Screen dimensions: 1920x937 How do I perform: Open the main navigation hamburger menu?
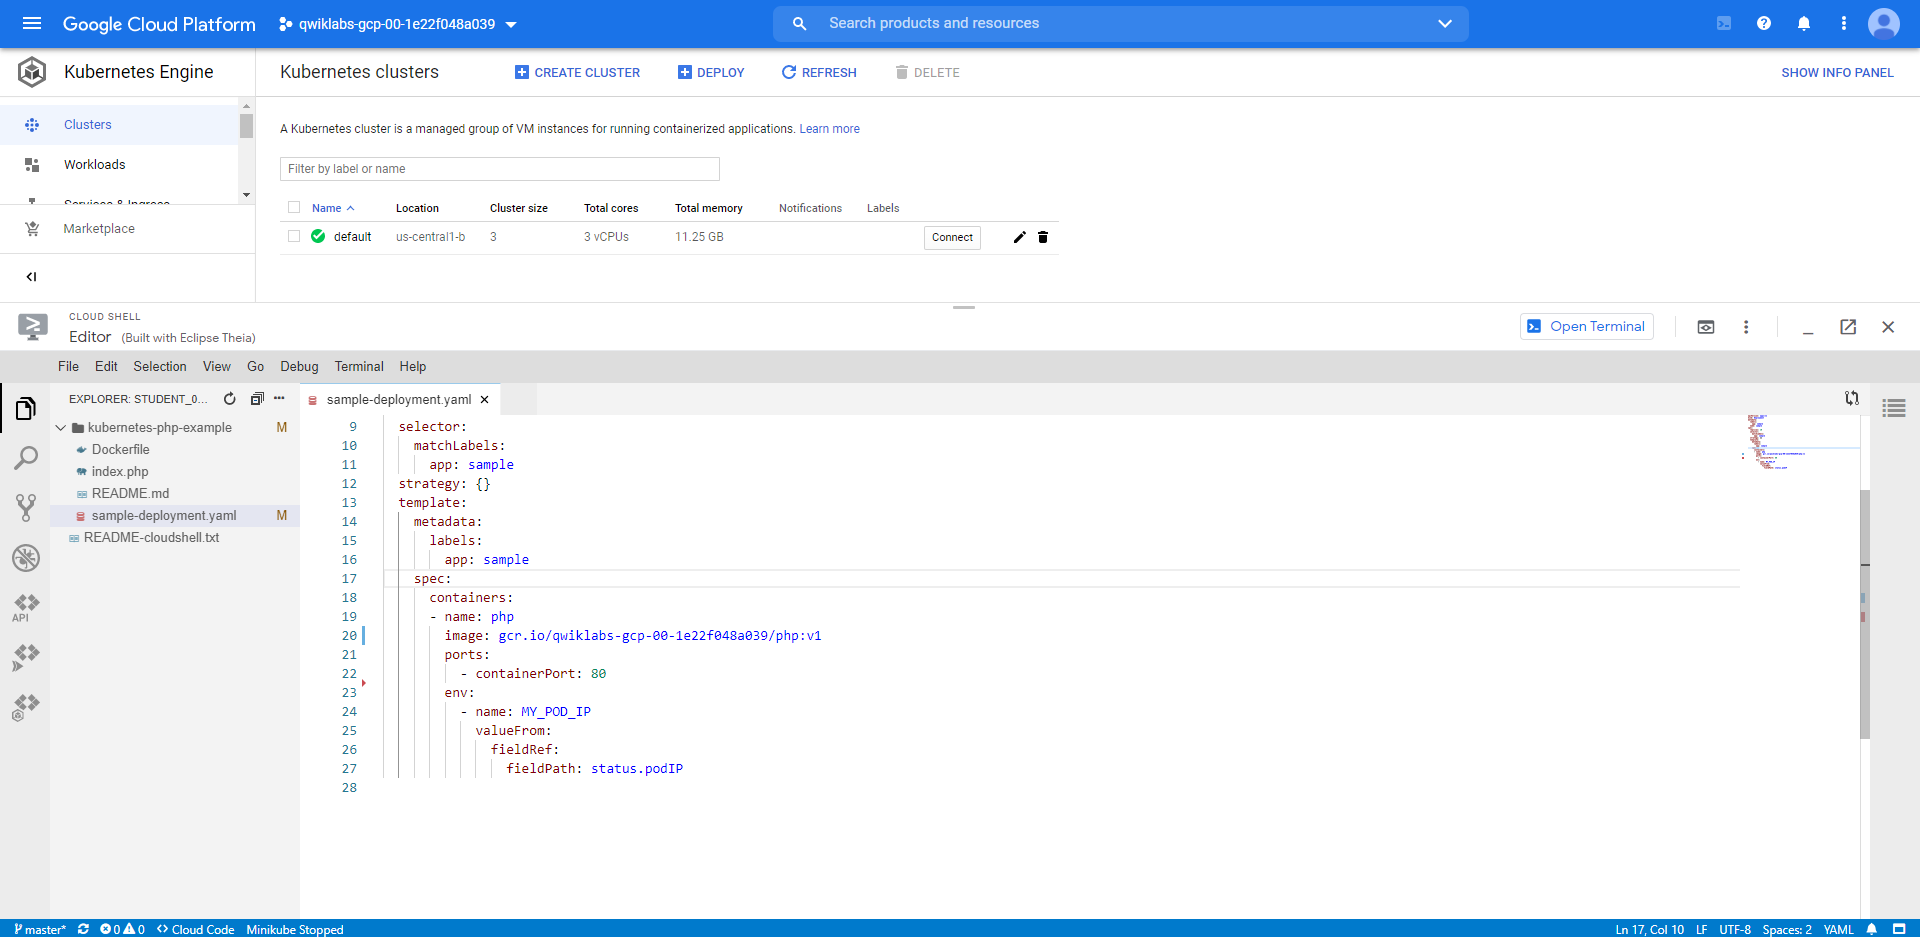point(32,23)
